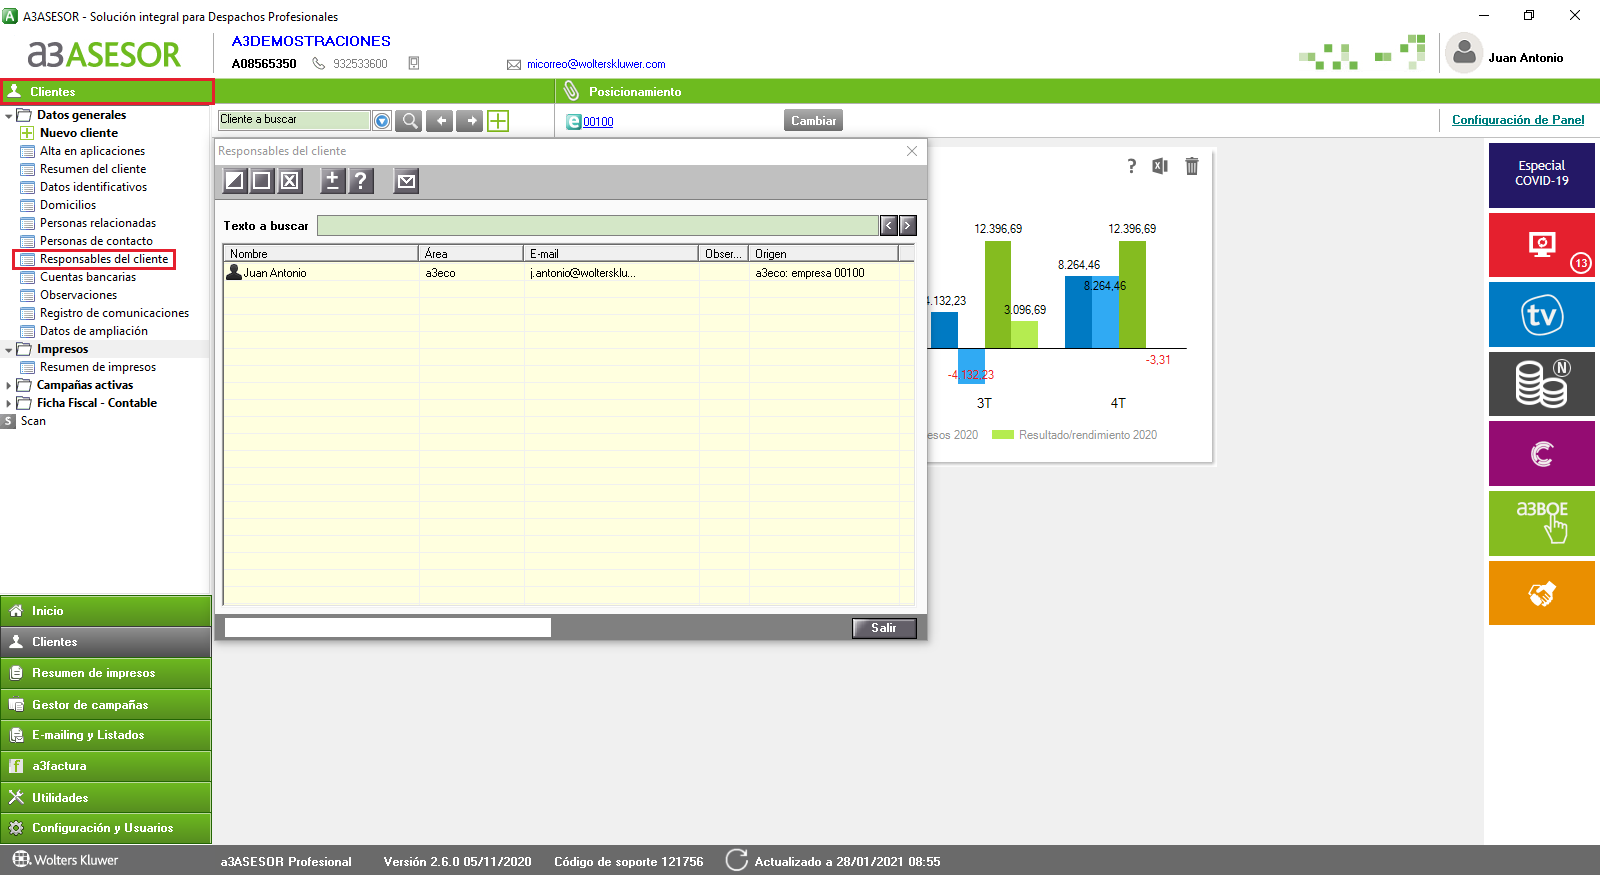Export the chart with the Excel icon
The width and height of the screenshot is (1600, 875).
(1160, 166)
